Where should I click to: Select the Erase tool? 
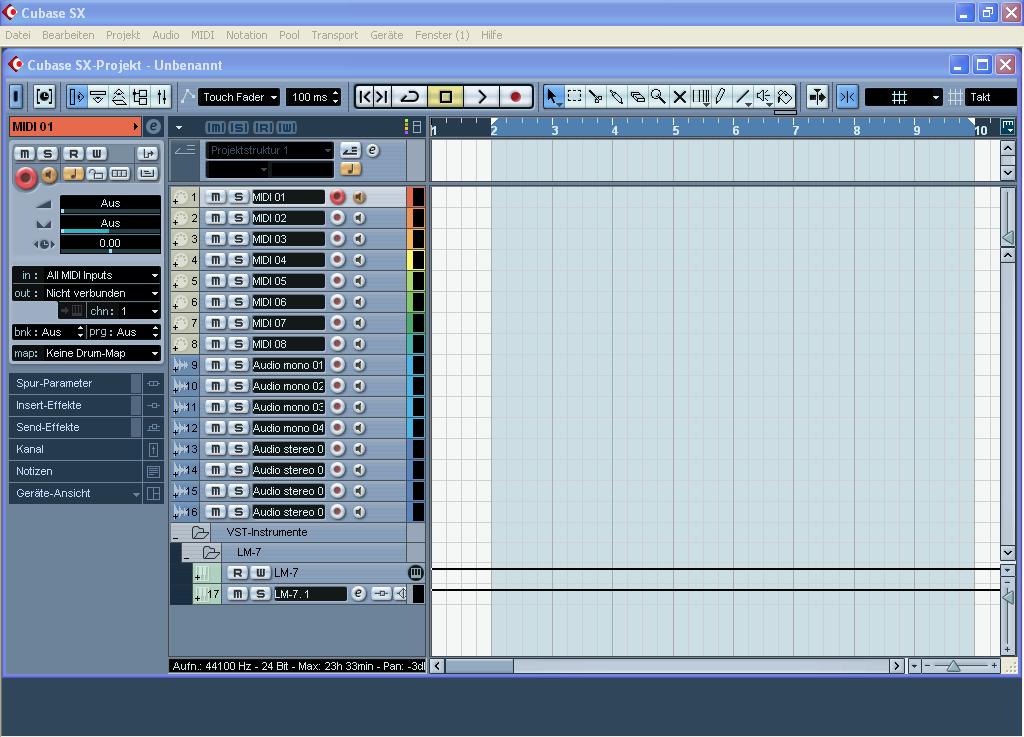(637, 97)
